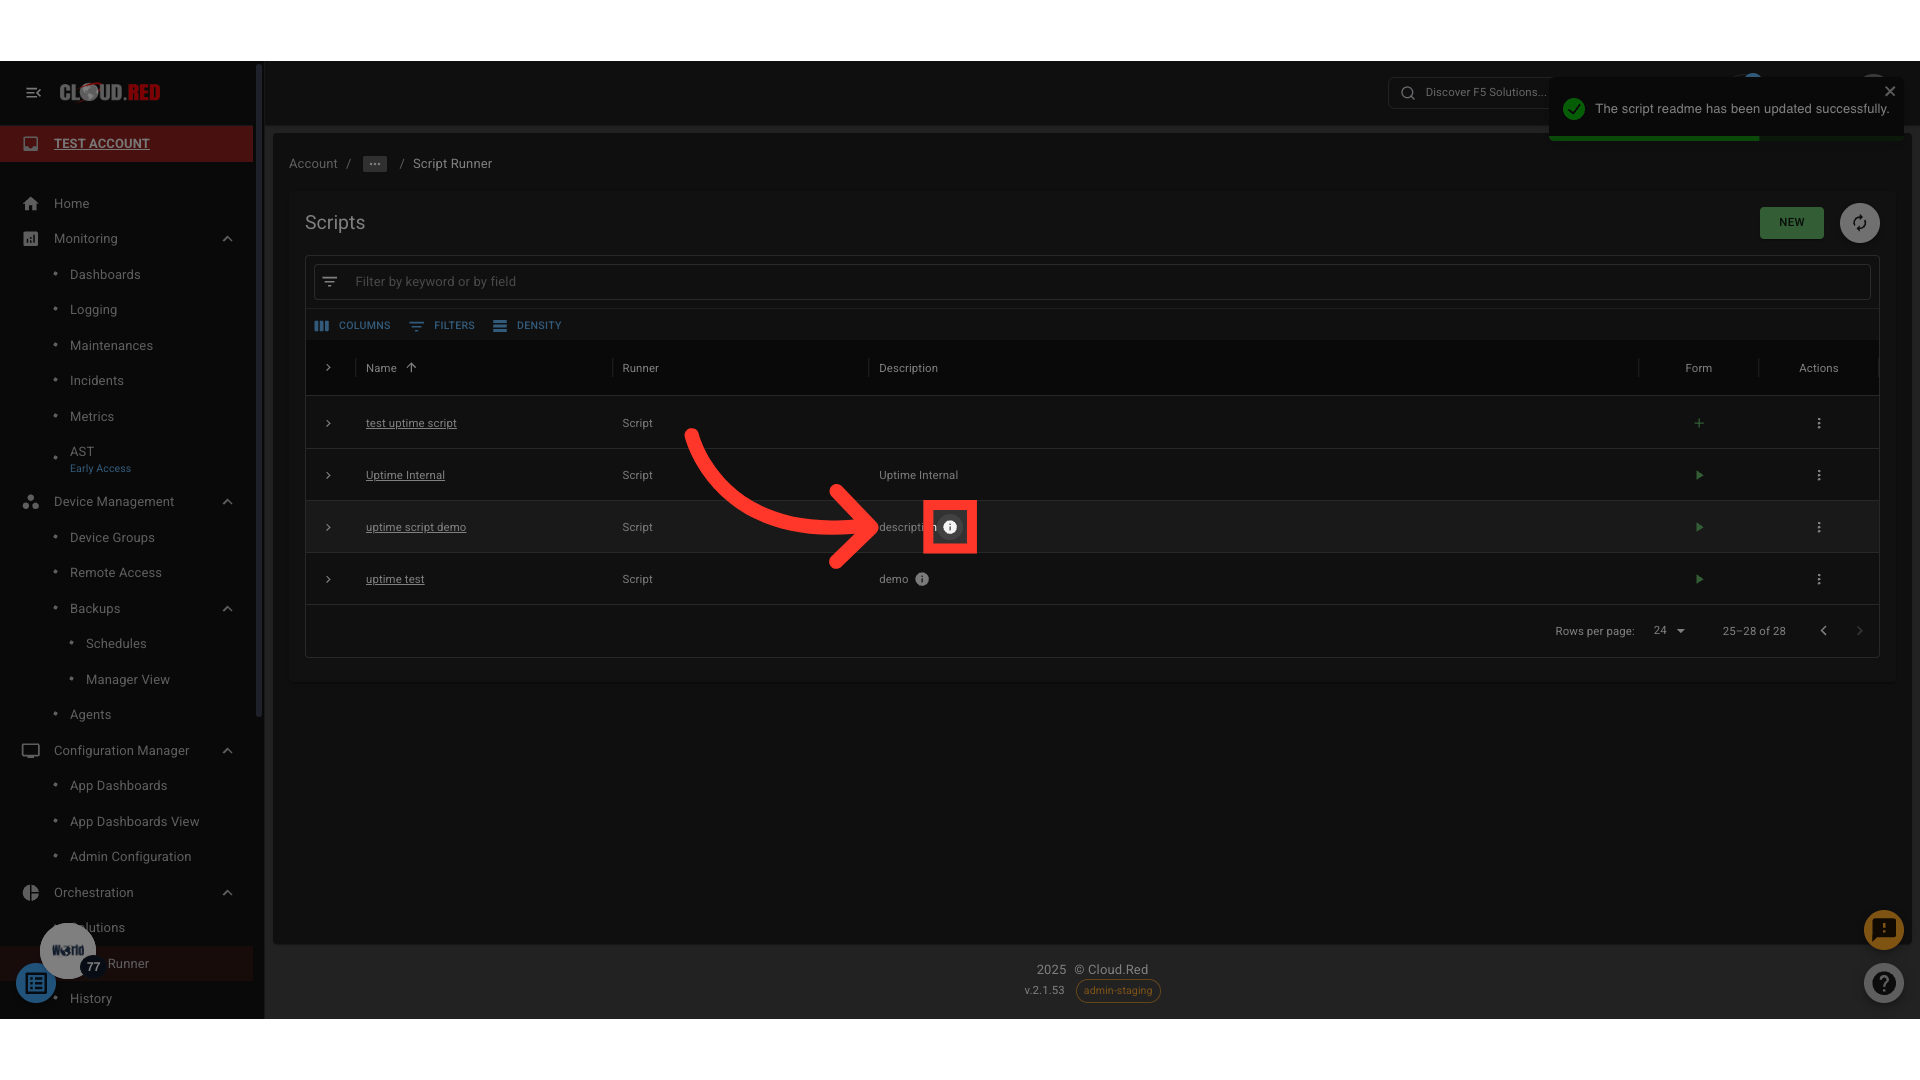Collapse the sidebar with the menu icon
Viewport: 1920px width, 1080px height.
(x=33, y=92)
